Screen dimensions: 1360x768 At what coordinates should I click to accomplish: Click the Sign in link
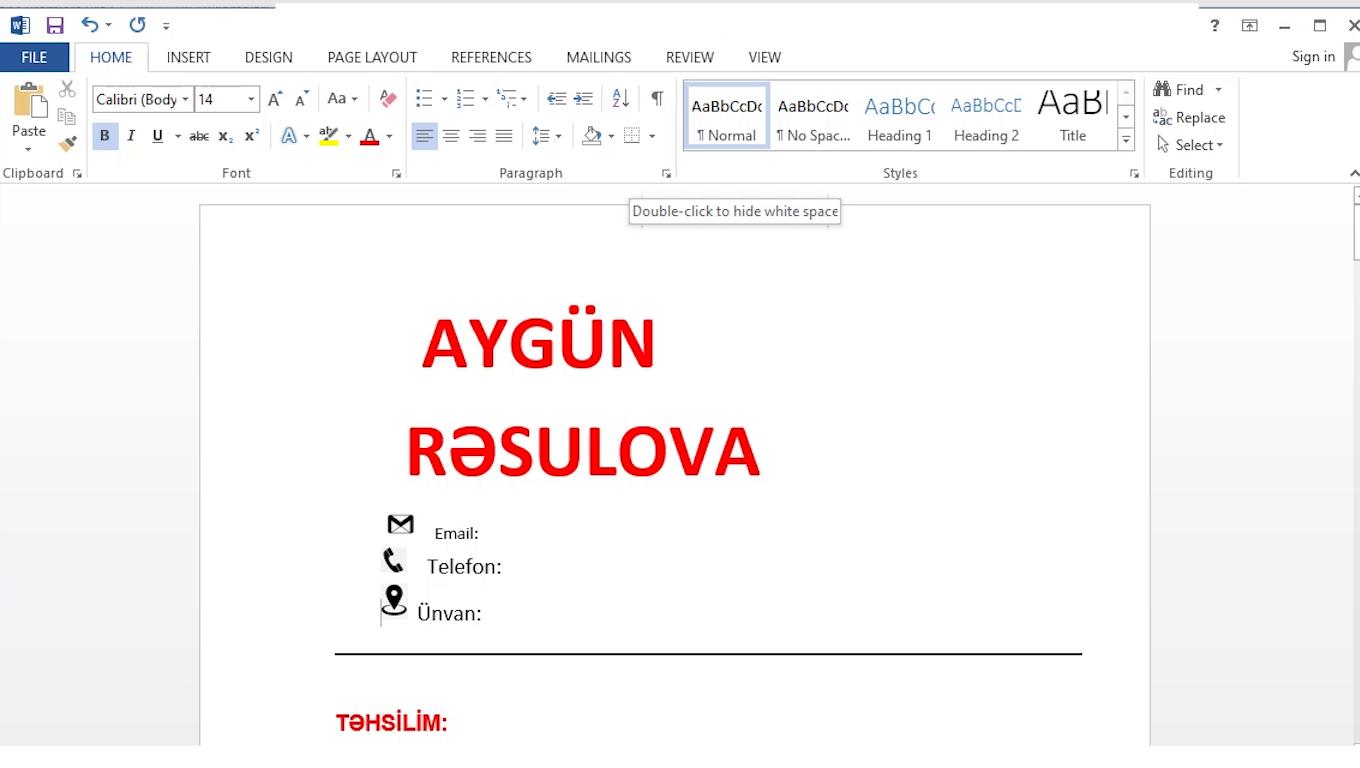(x=1313, y=56)
